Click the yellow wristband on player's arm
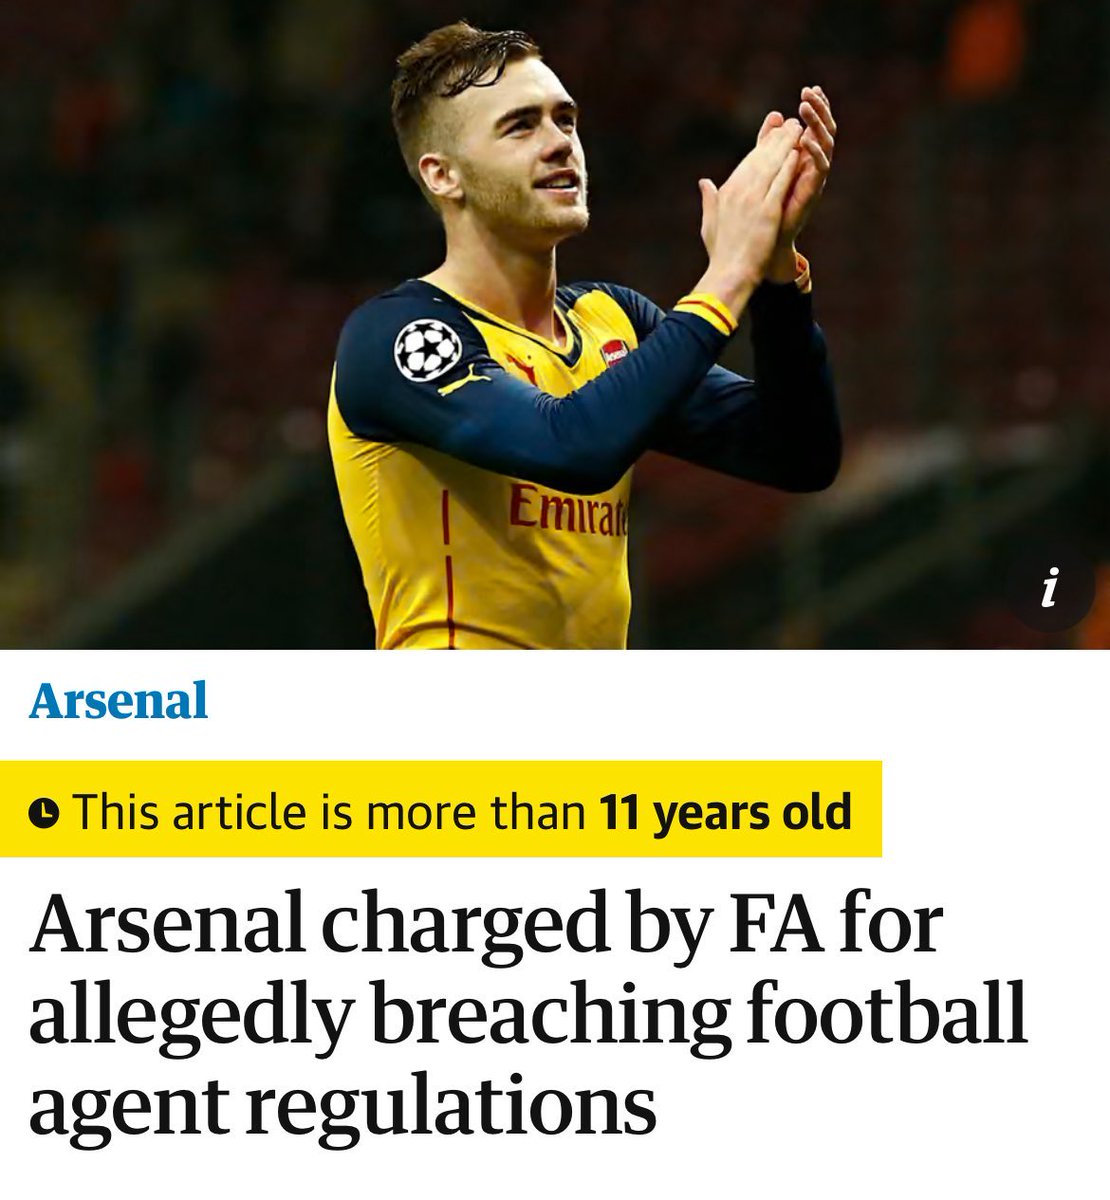Image resolution: width=1110 pixels, height=1200 pixels. (x=709, y=311)
